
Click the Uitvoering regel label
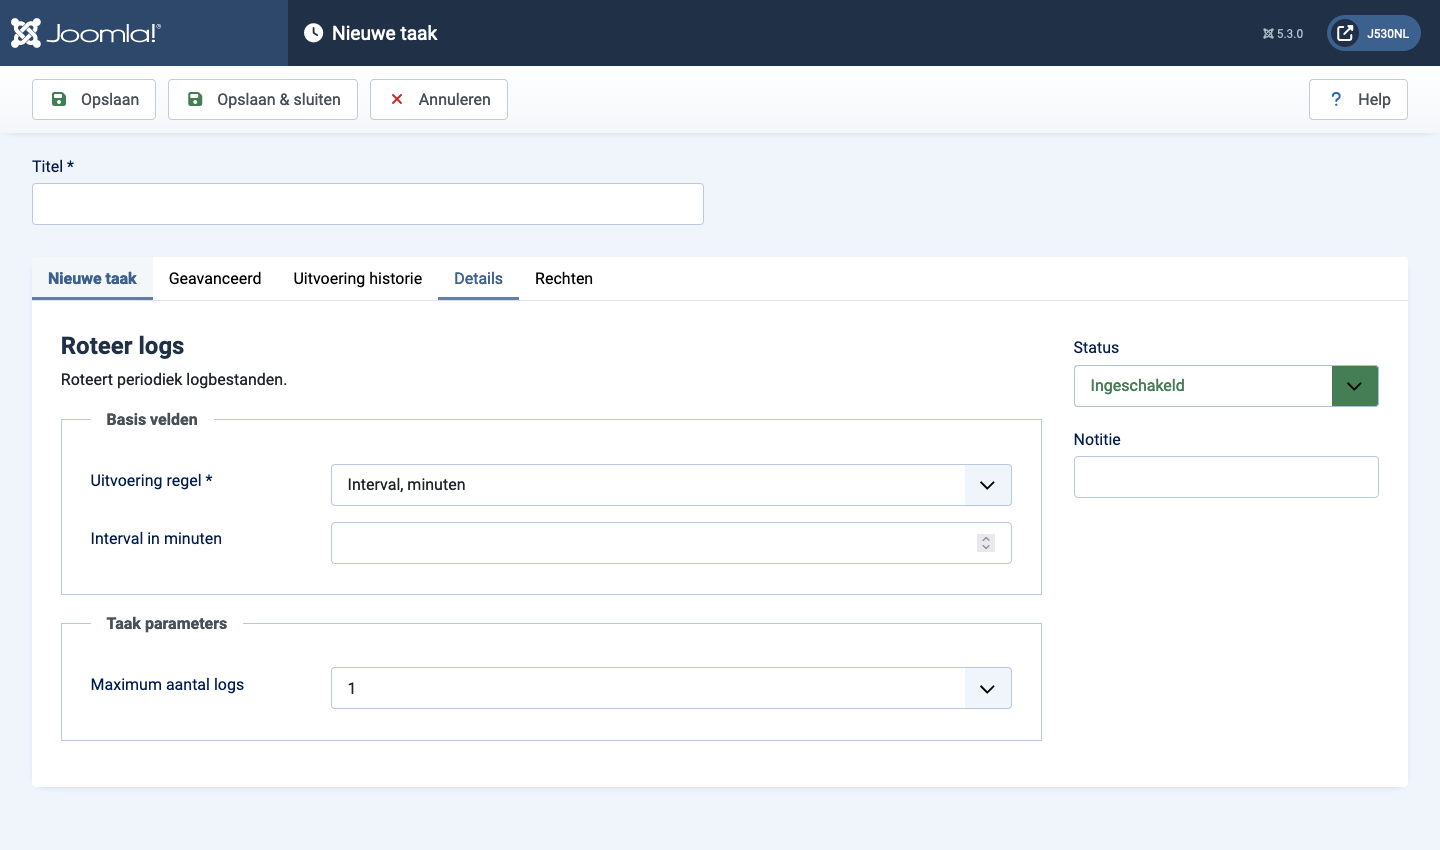pyautogui.click(x=151, y=481)
